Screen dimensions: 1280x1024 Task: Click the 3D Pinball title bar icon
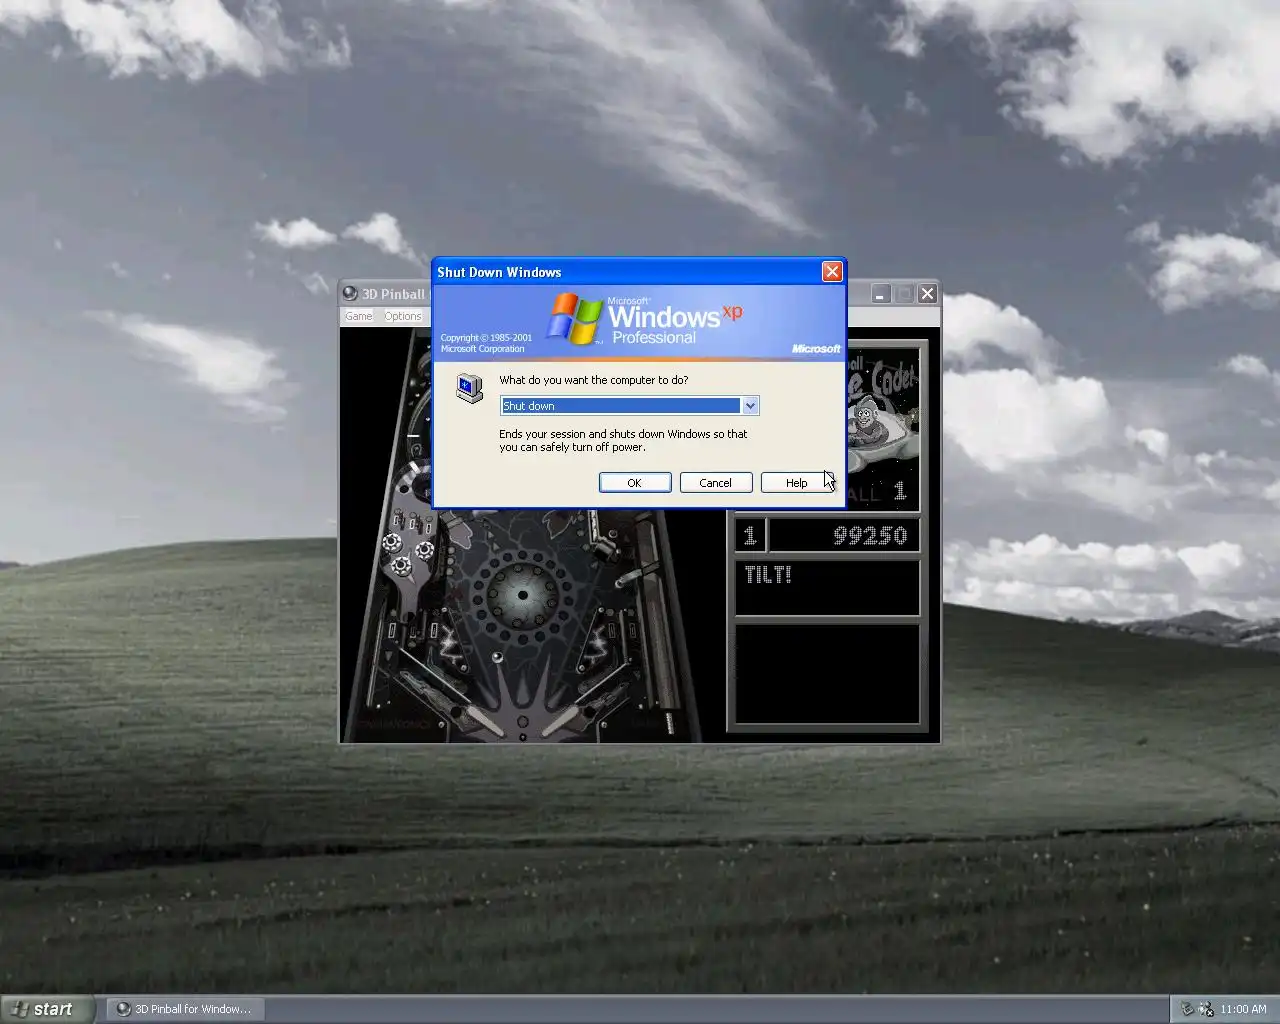point(350,293)
